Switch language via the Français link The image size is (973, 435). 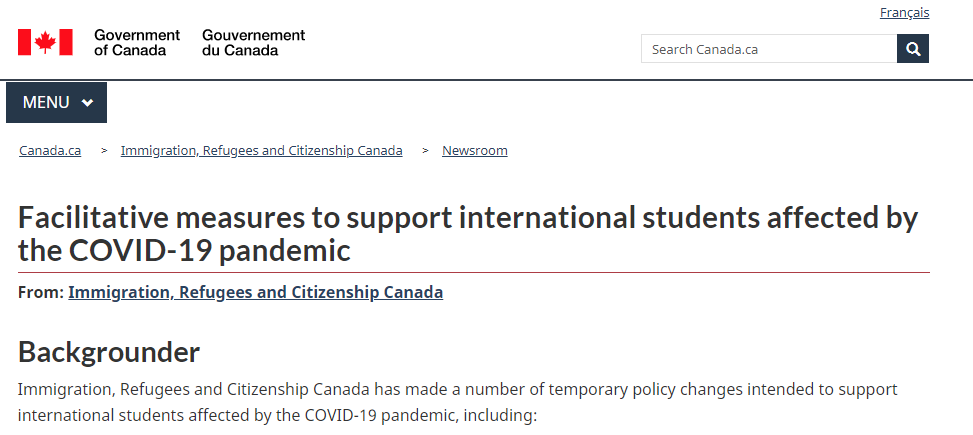point(904,12)
